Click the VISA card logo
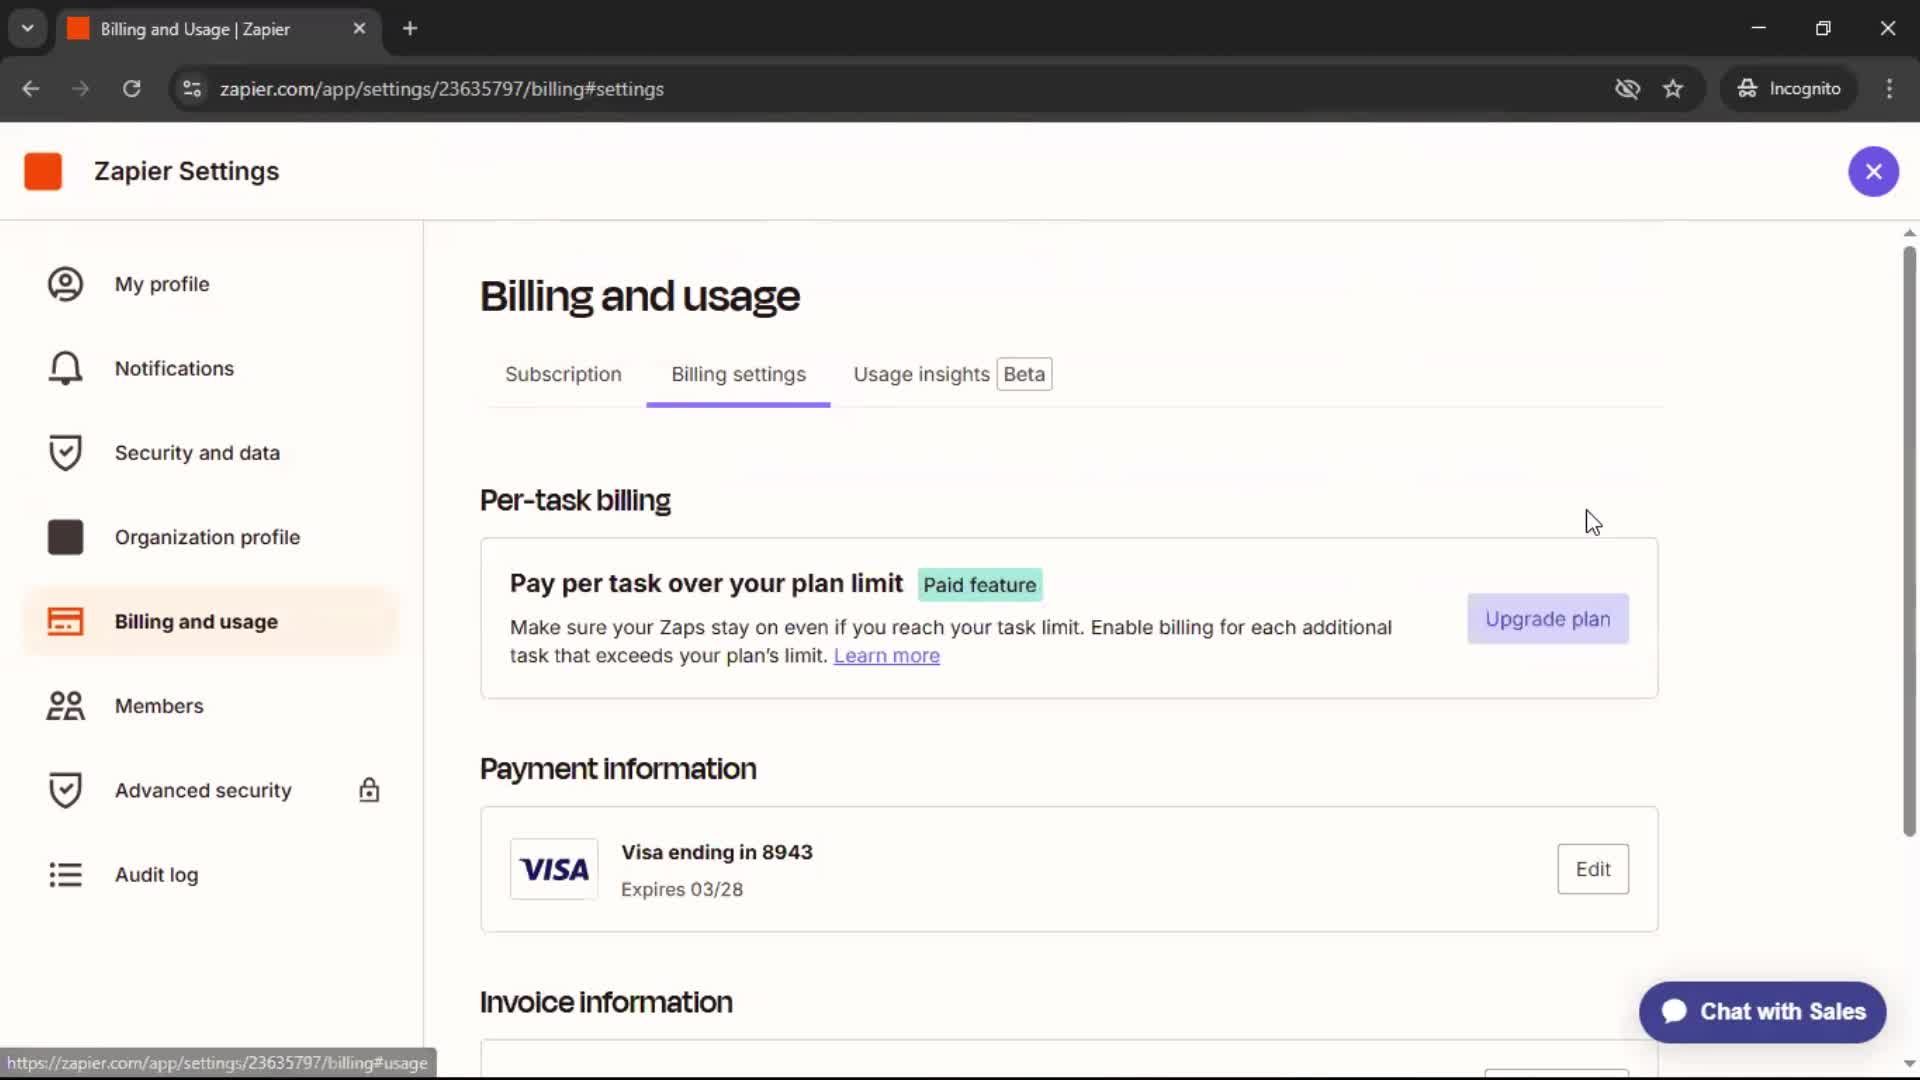1920x1080 pixels. (554, 869)
